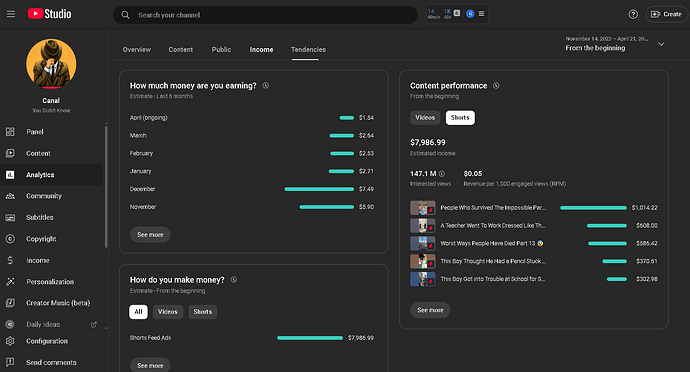This screenshot has width=690, height=372.
Task: Expand See more under monthly earnings
Action: pyautogui.click(x=150, y=235)
